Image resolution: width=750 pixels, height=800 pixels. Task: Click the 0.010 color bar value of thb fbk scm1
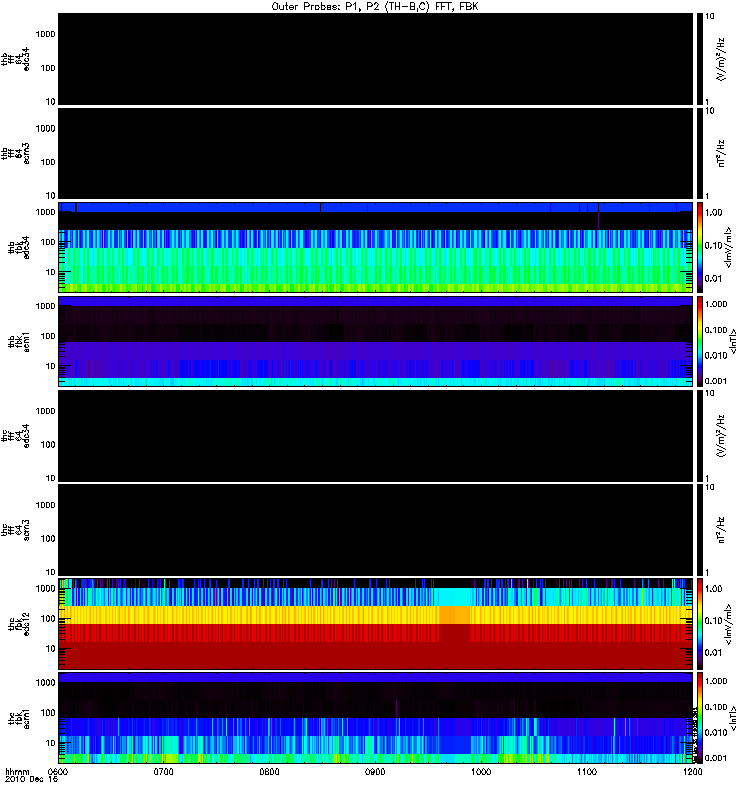(x=716, y=355)
